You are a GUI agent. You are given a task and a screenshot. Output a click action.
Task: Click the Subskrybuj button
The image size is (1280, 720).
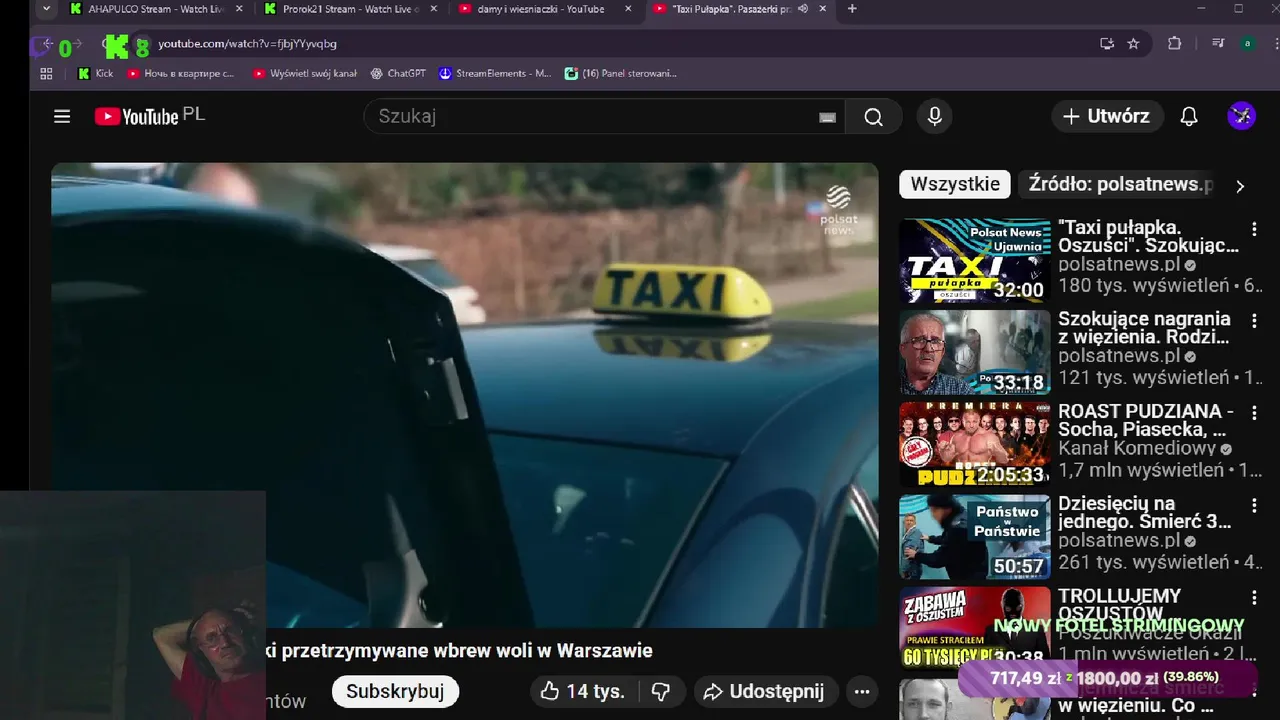(x=395, y=691)
